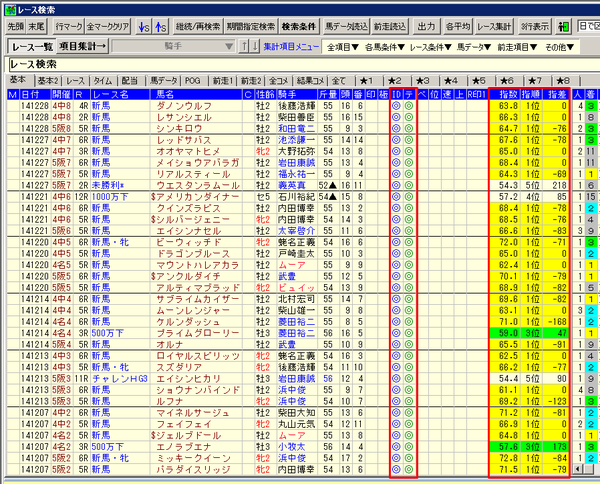
Task: Click the ※行表示 button
Action: tap(535, 26)
